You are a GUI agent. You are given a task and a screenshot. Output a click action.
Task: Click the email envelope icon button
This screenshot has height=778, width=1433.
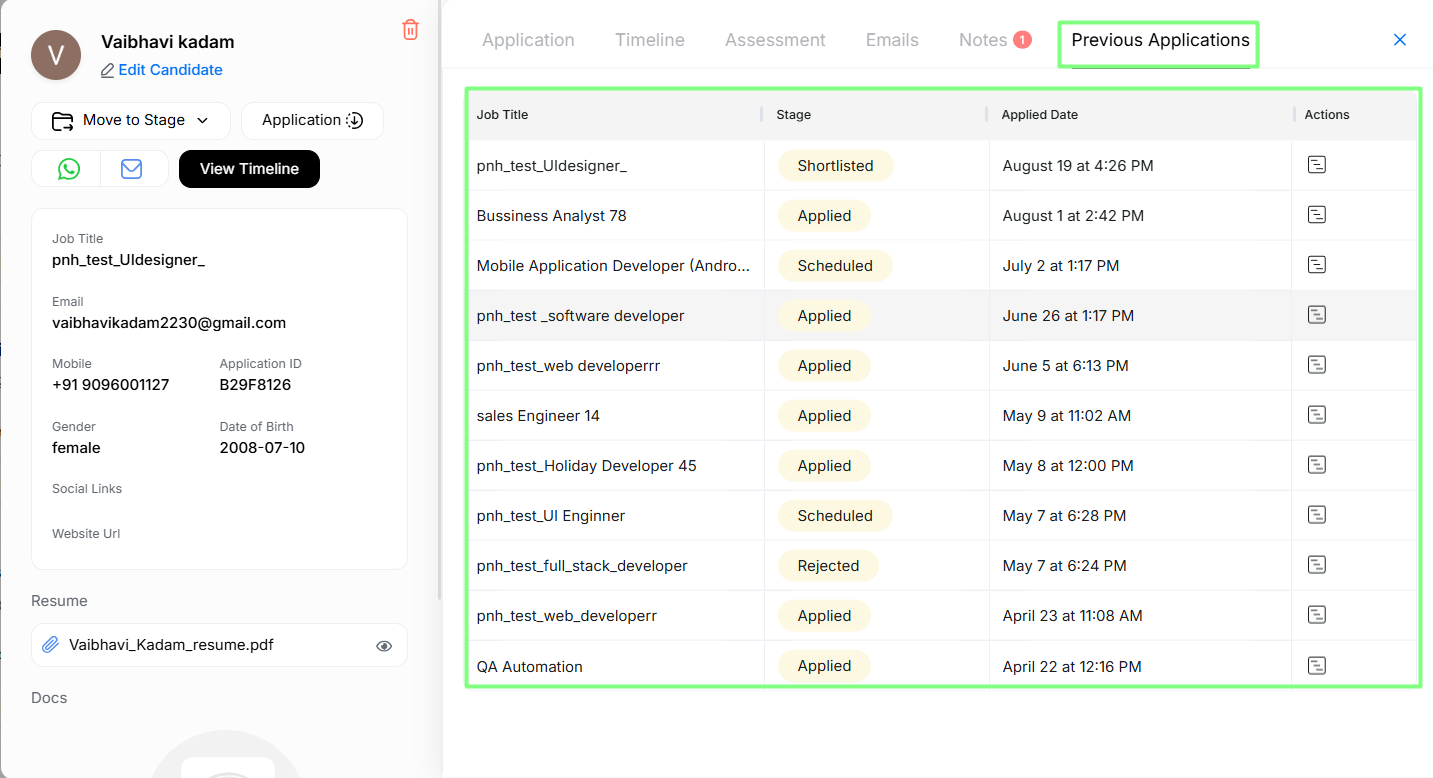coord(131,169)
